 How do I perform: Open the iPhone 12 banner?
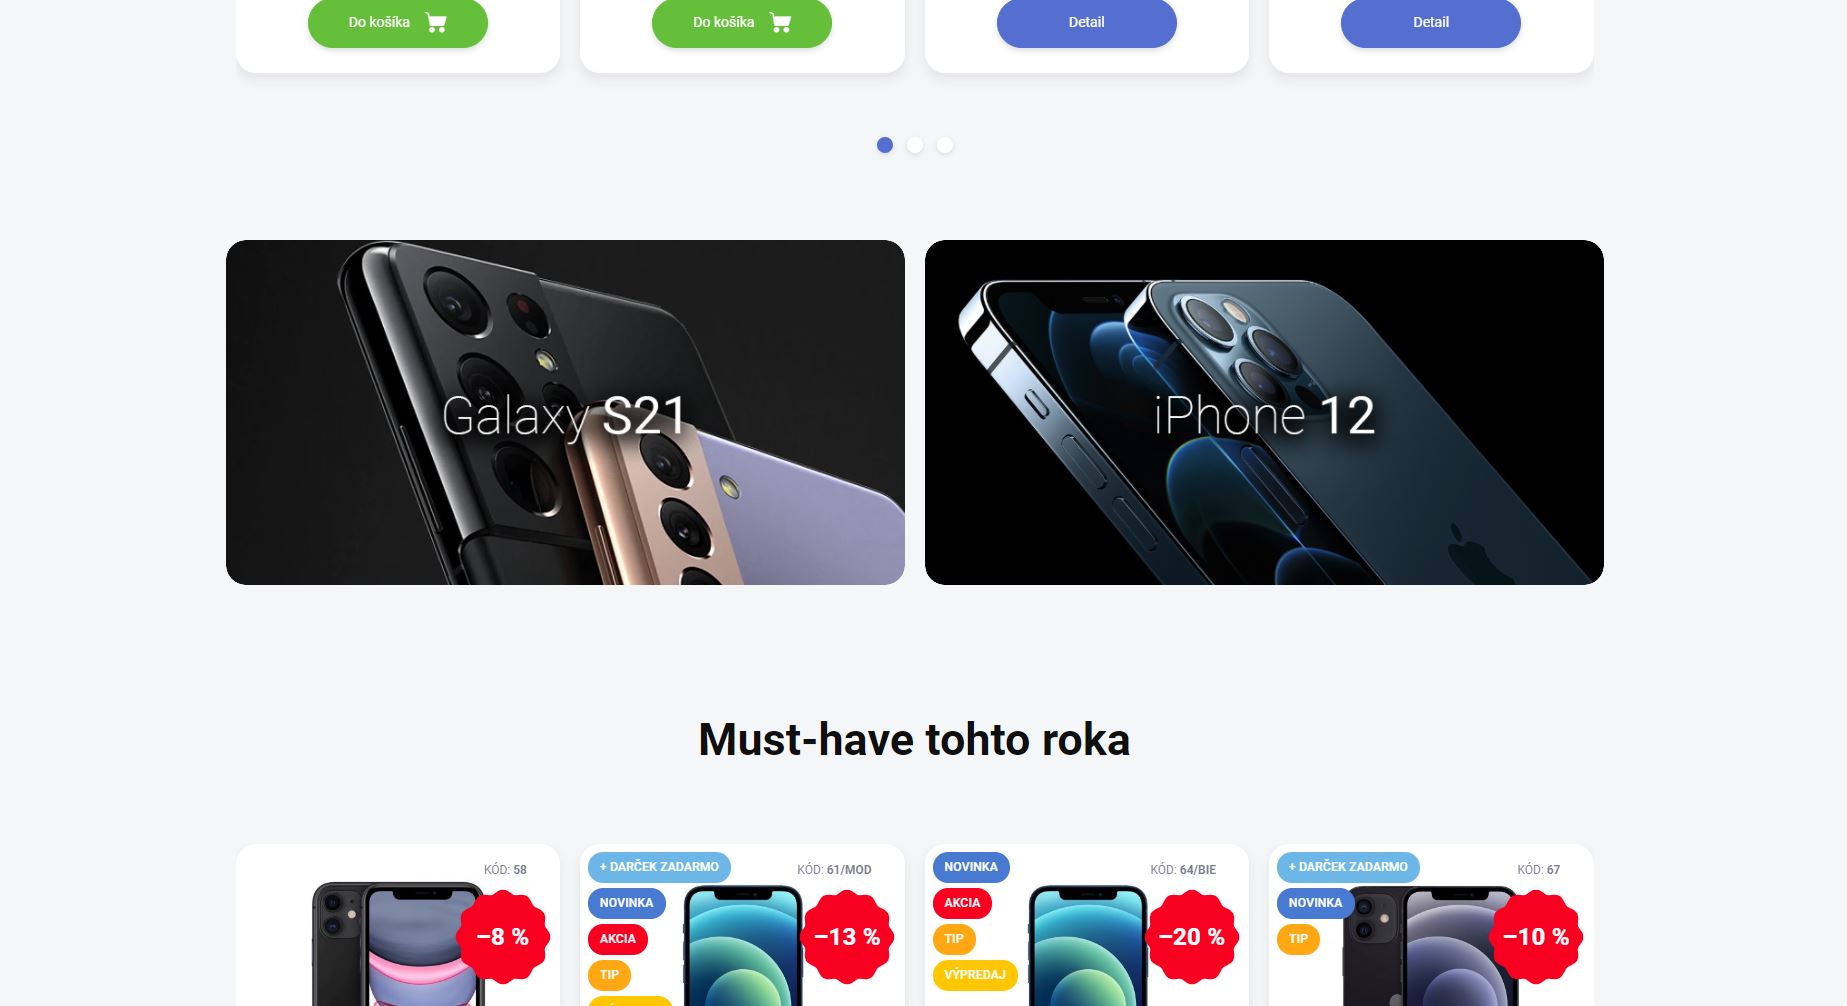(1264, 412)
